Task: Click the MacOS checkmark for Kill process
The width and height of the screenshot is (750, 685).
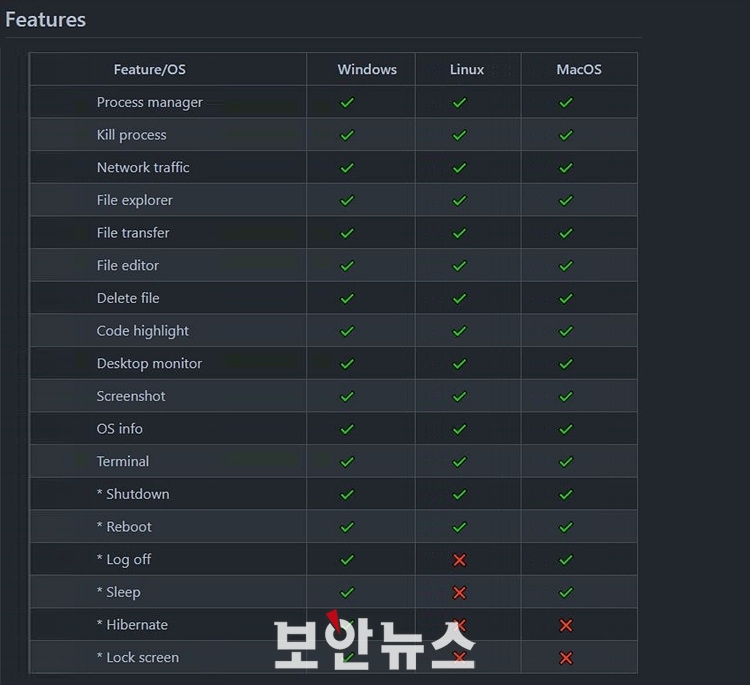Action: [566, 135]
